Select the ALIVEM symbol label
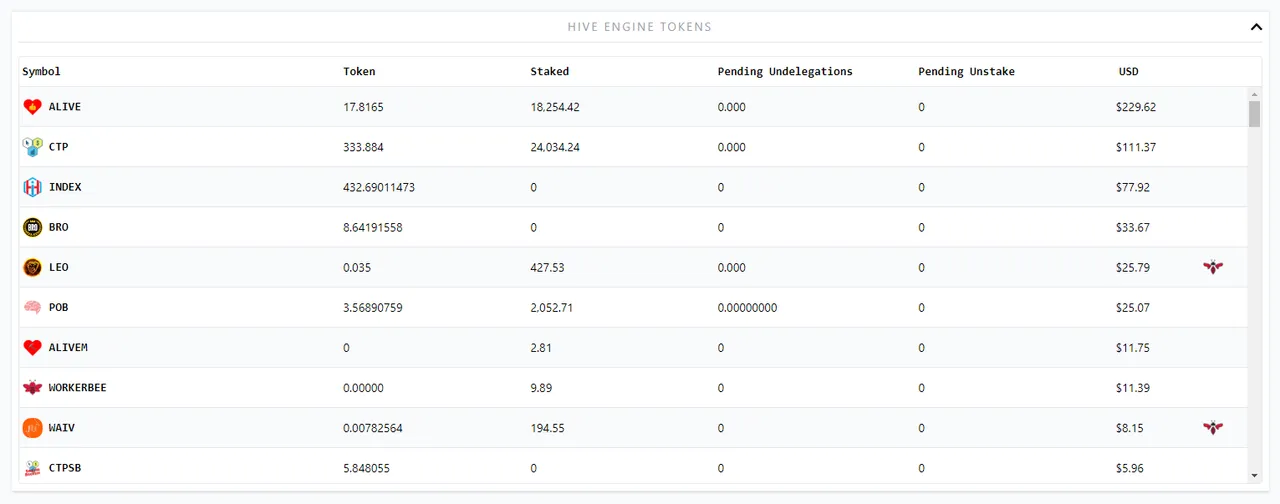Viewport: 1280px width, 504px height. click(68, 347)
